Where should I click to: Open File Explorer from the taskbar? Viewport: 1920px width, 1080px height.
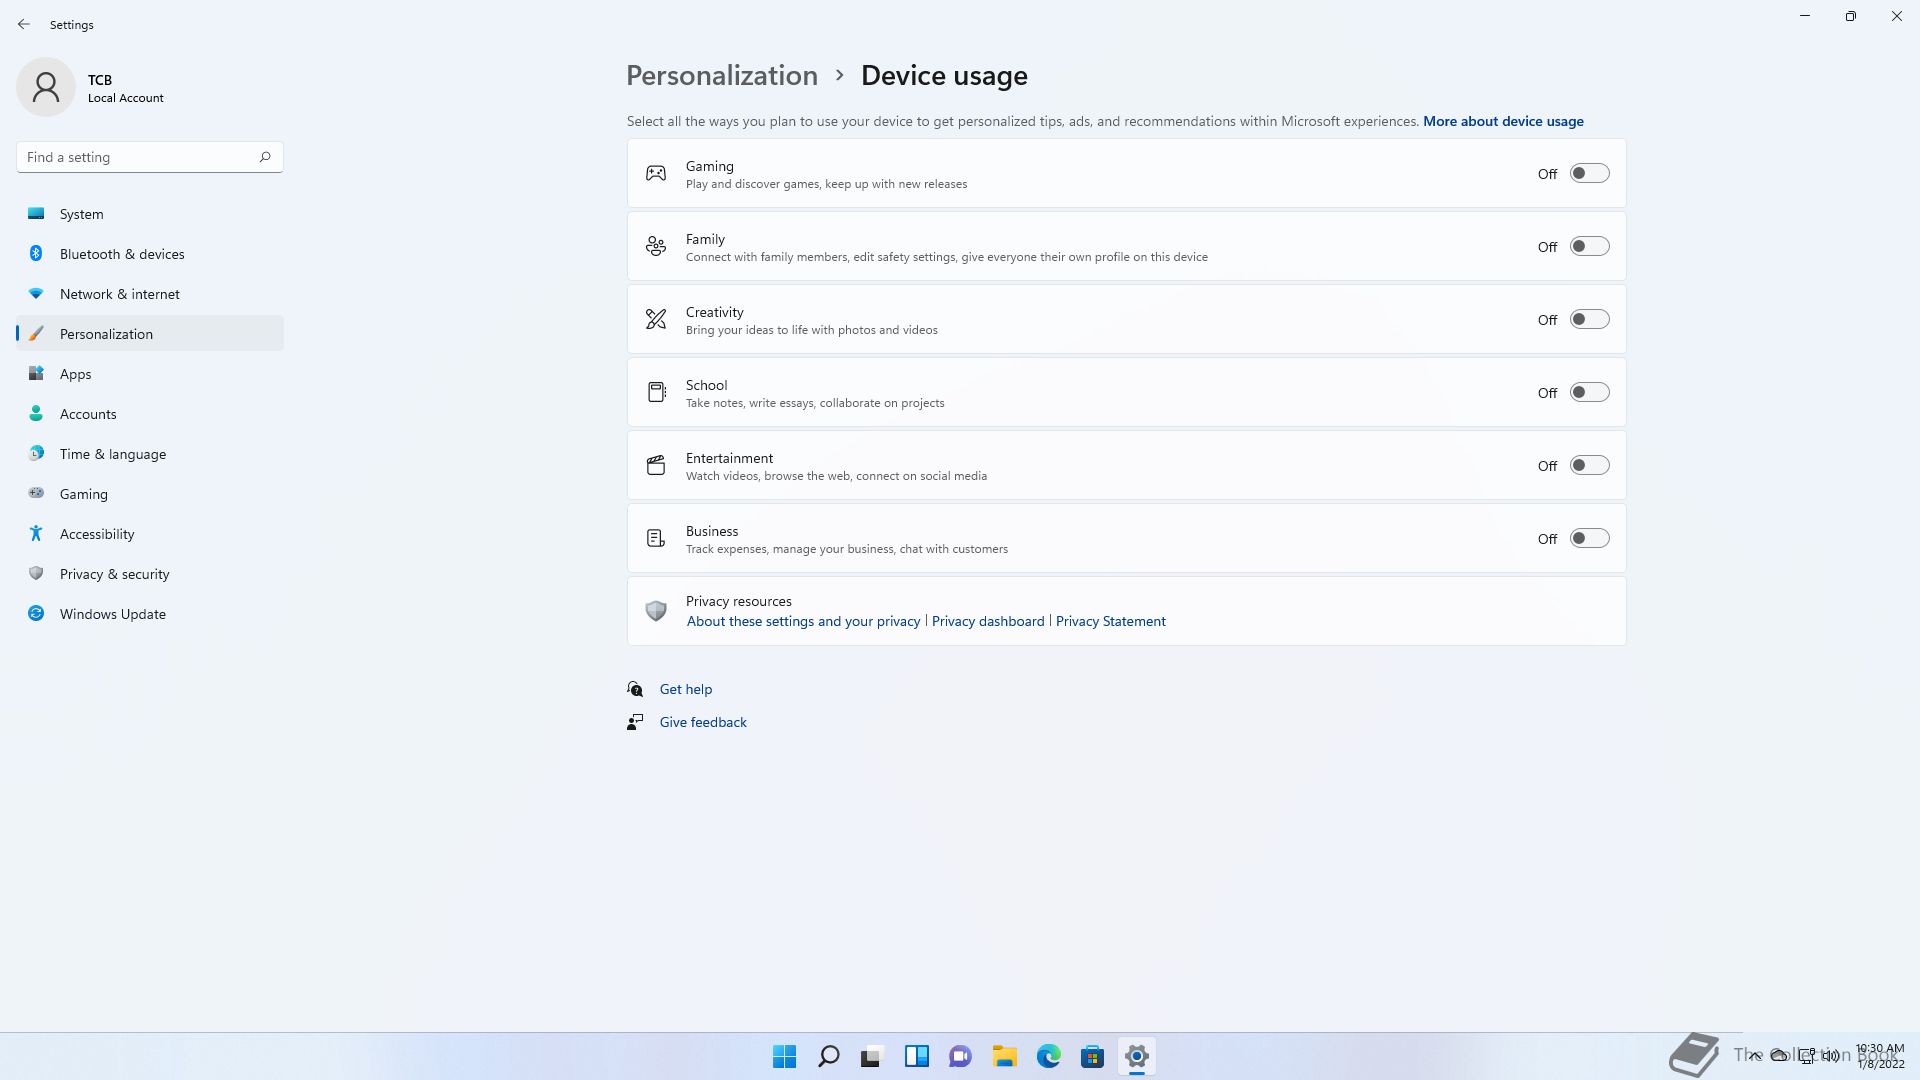click(x=1004, y=1056)
